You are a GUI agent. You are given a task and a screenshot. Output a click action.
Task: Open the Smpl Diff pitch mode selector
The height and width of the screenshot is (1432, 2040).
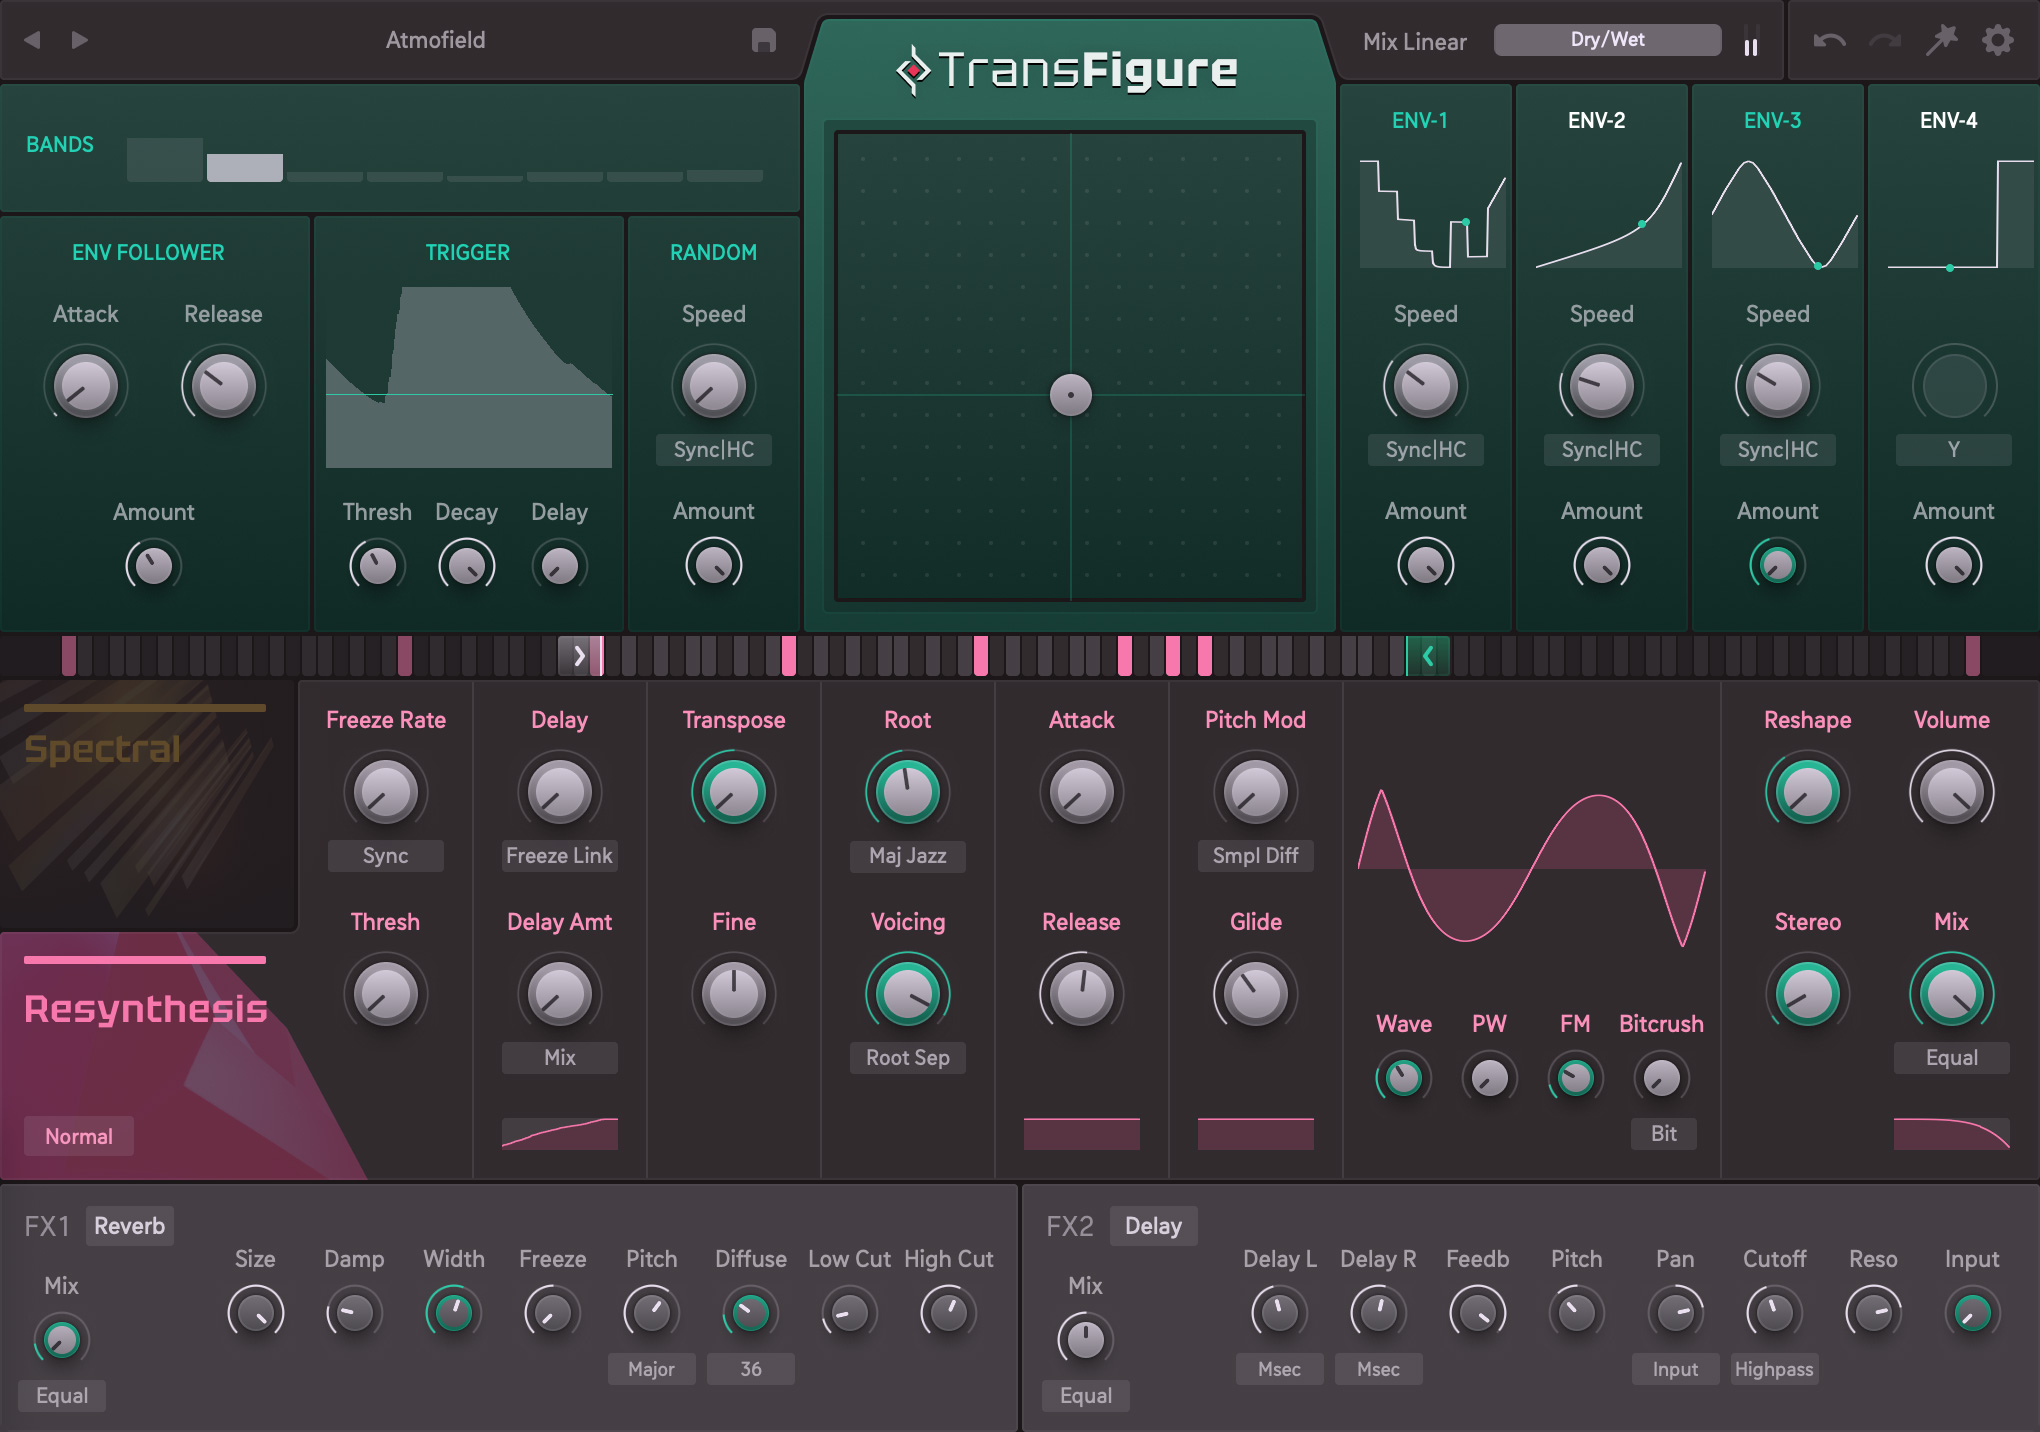click(1255, 856)
